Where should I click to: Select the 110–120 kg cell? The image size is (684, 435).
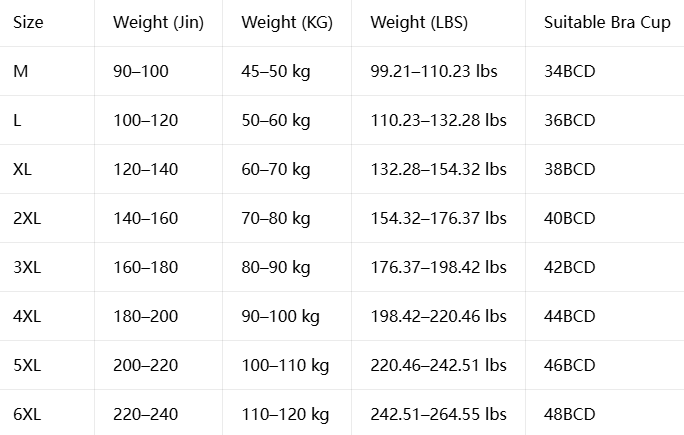pyautogui.click(x=285, y=414)
